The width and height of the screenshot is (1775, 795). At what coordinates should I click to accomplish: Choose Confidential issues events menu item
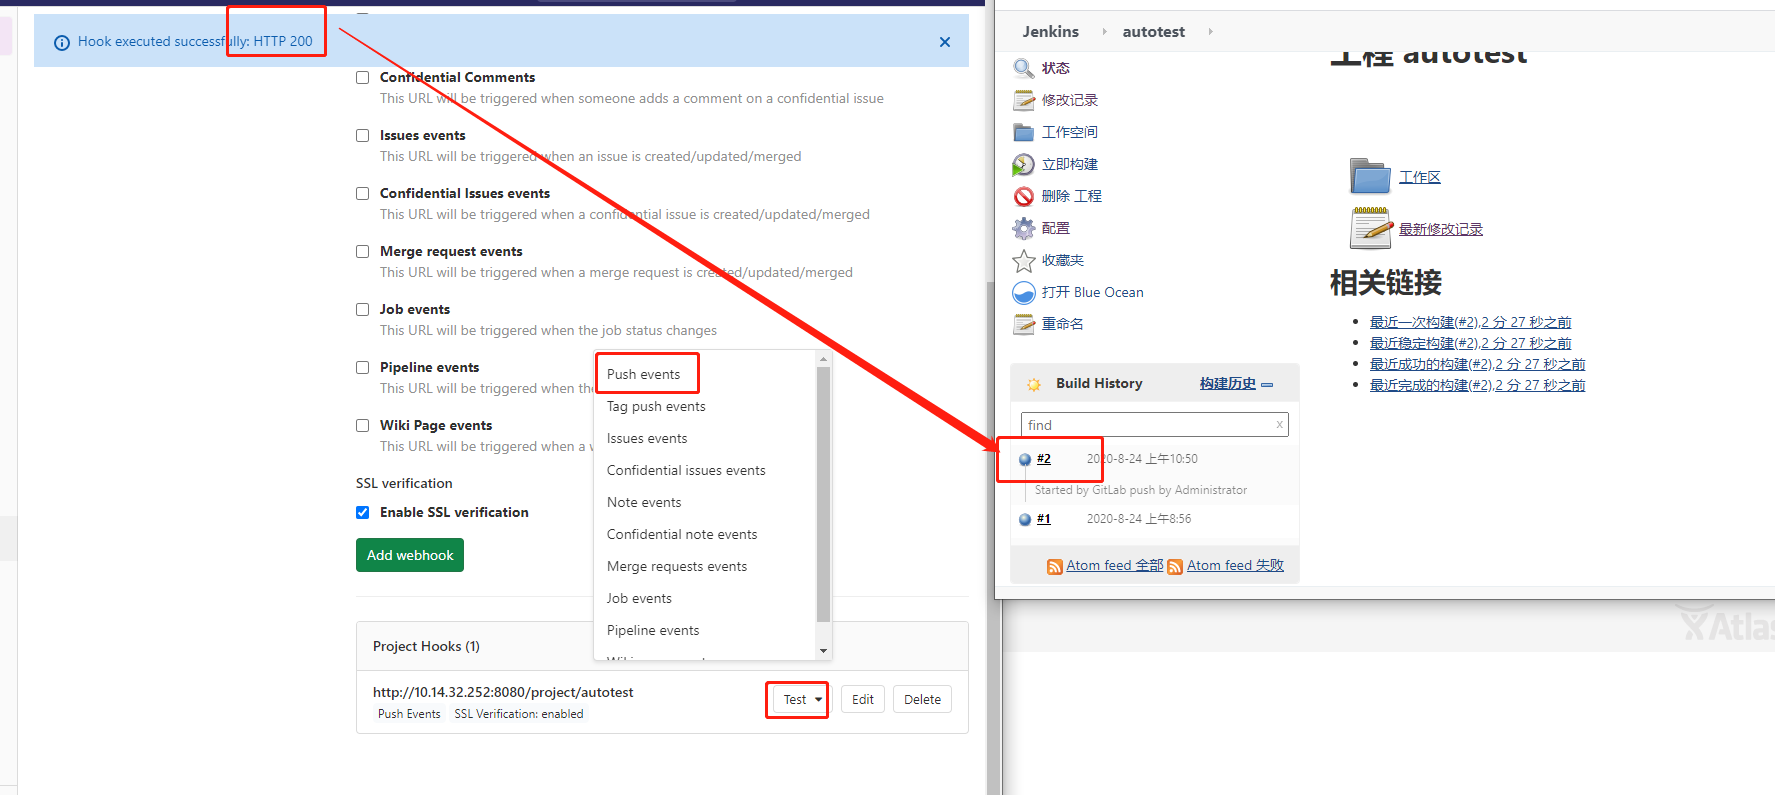(x=686, y=470)
